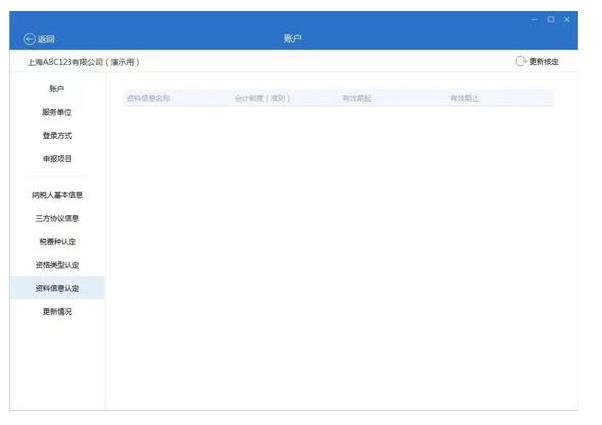Image resolution: width=602 pixels, height=425 pixels.
Task: Select 服务单位 in the sidebar
Action: [57, 112]
